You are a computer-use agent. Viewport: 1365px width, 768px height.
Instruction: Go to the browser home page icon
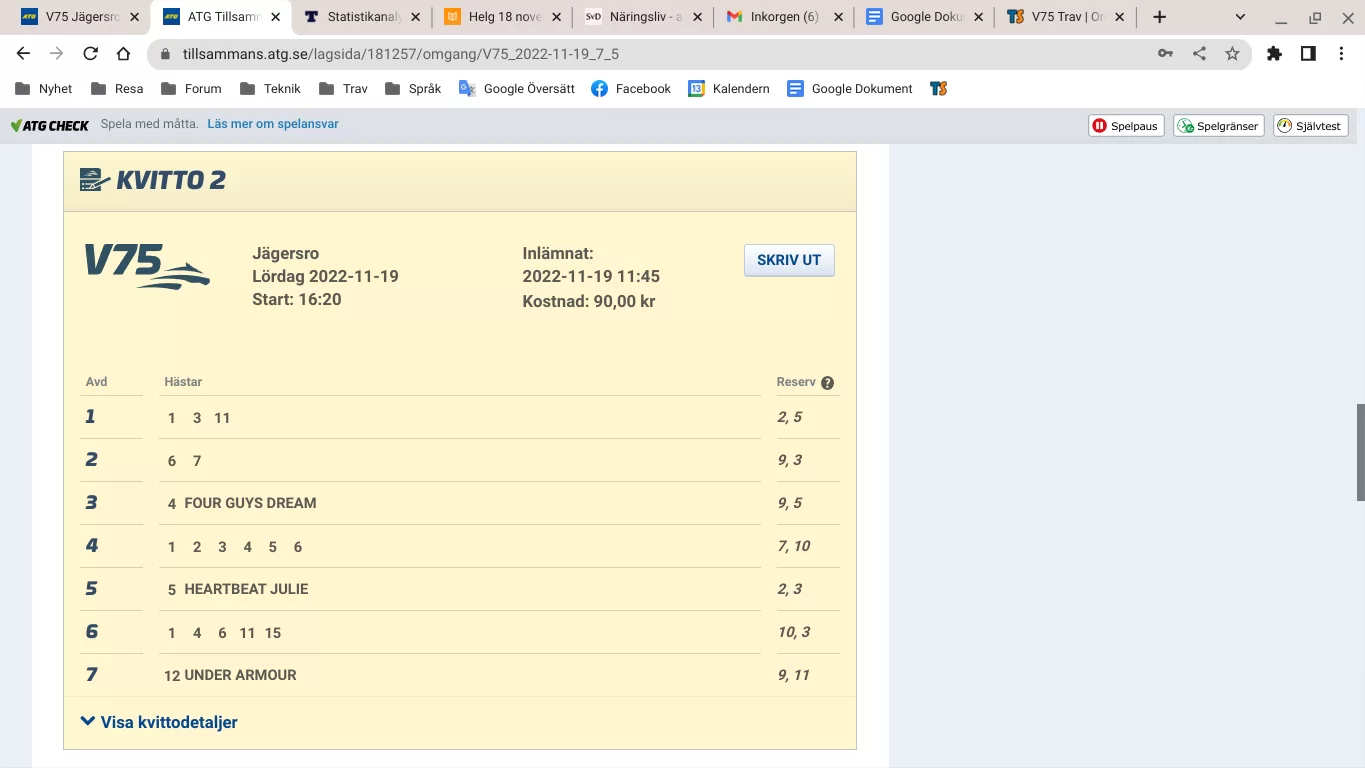(x=123, y=54)
